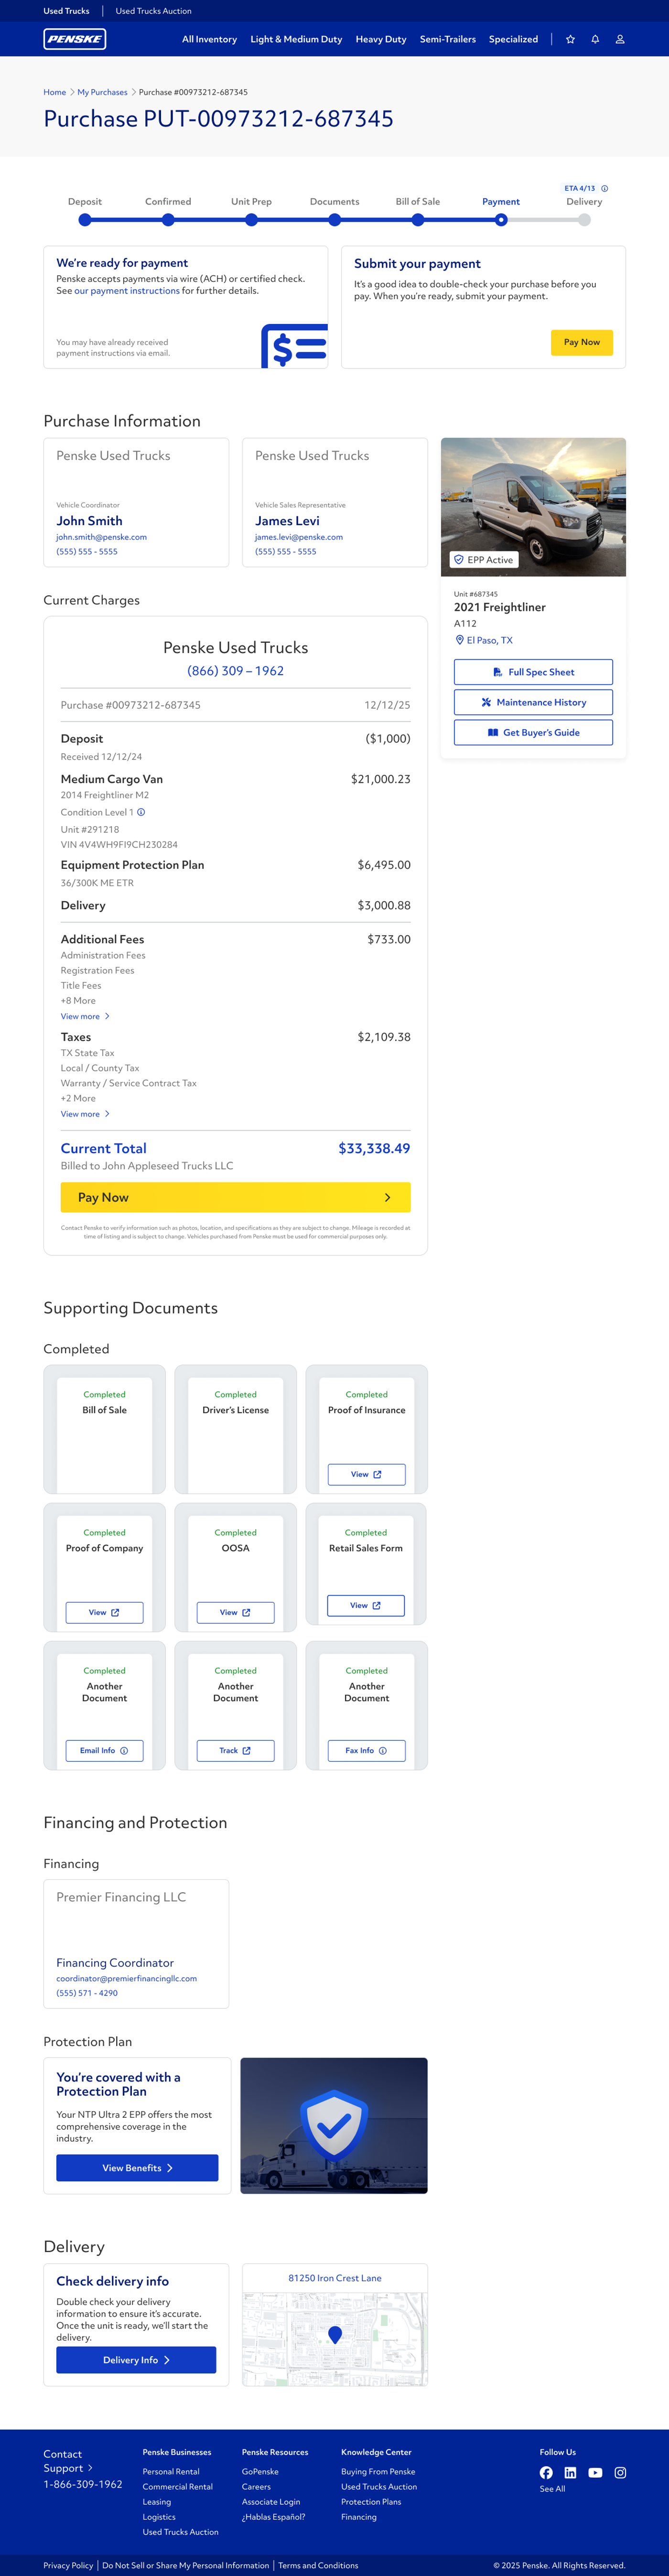
Task: Open notifications bell icon
Action: (595, 39)
